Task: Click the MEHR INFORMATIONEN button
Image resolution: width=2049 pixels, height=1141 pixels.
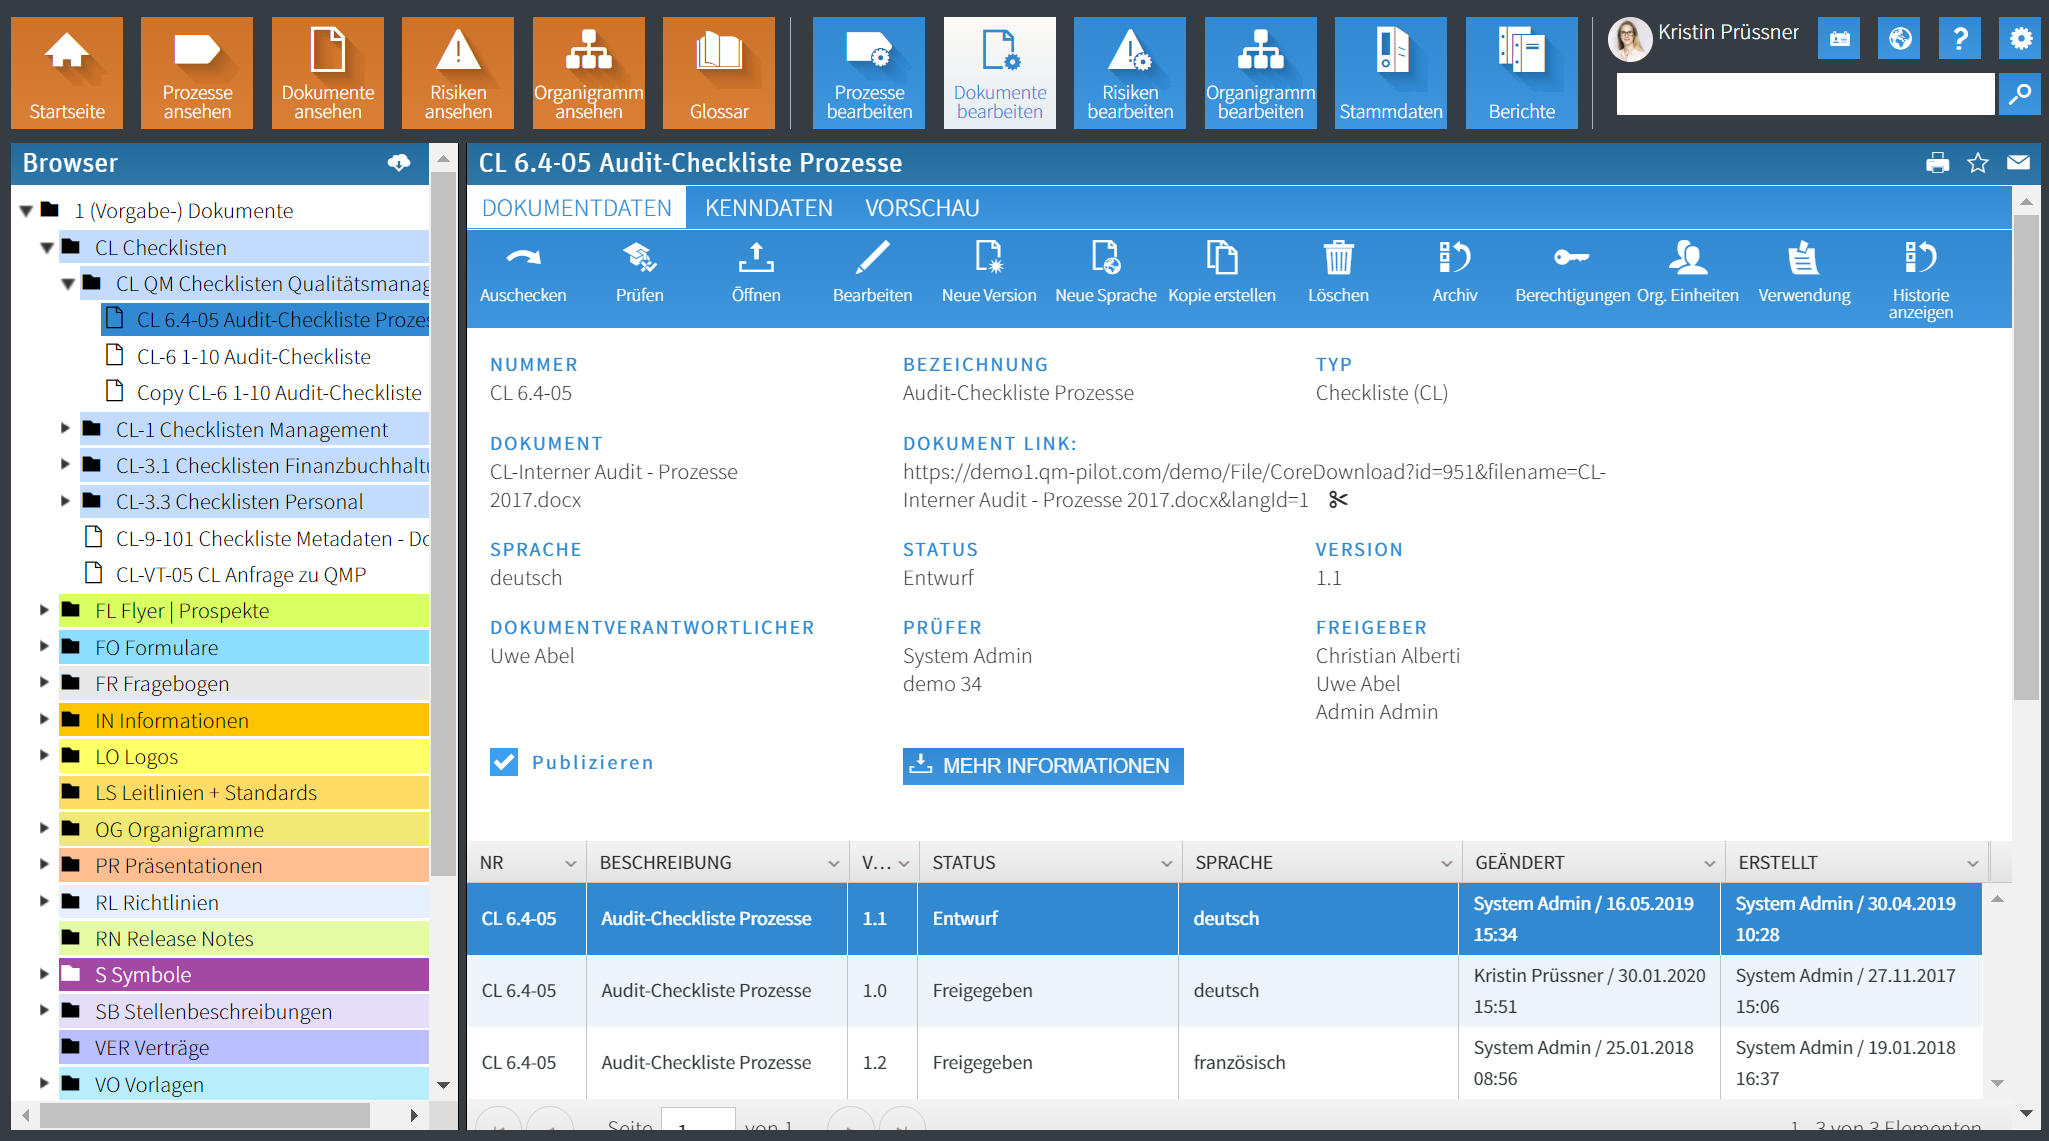Action: (x=1042, y=766)
